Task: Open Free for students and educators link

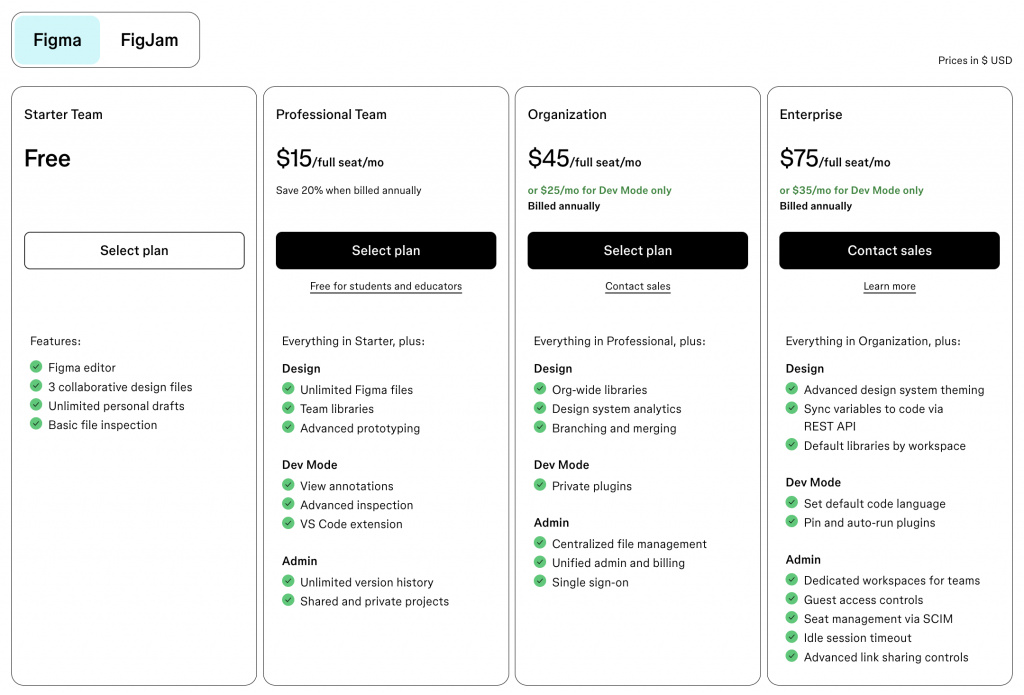Action: click(386, 286)
